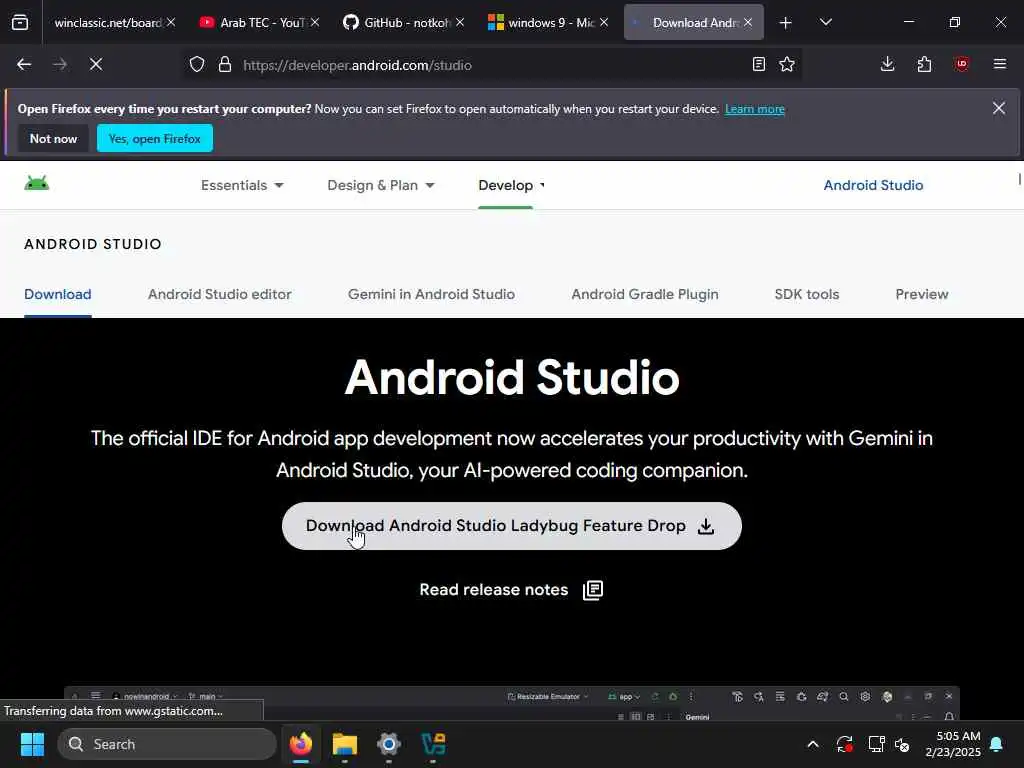The width and height of the screenshot is (1024, 768).
Task: Open Settings gear app in taskbar
Action: [389, 744]
